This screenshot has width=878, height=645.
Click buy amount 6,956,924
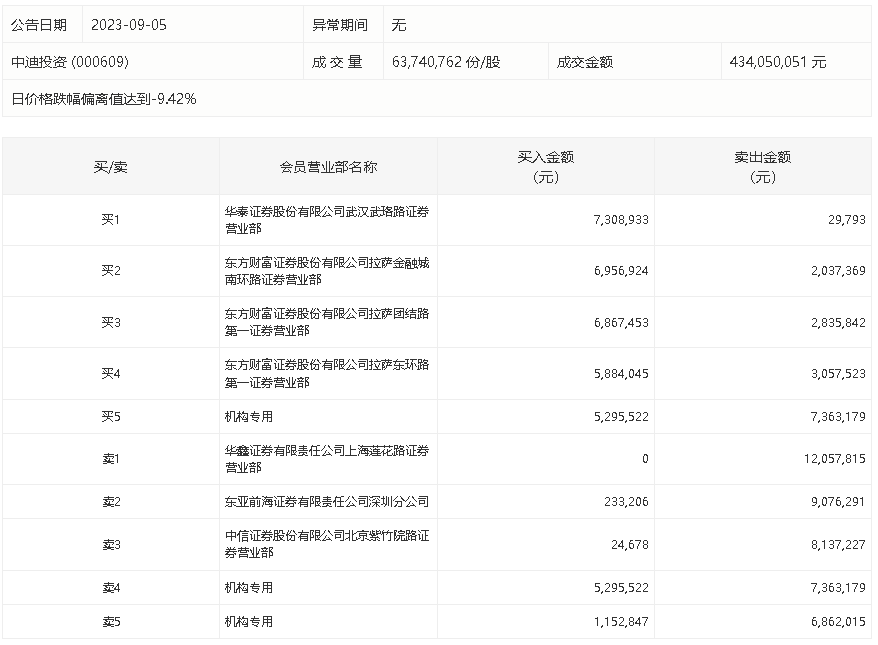pos(621,270)
